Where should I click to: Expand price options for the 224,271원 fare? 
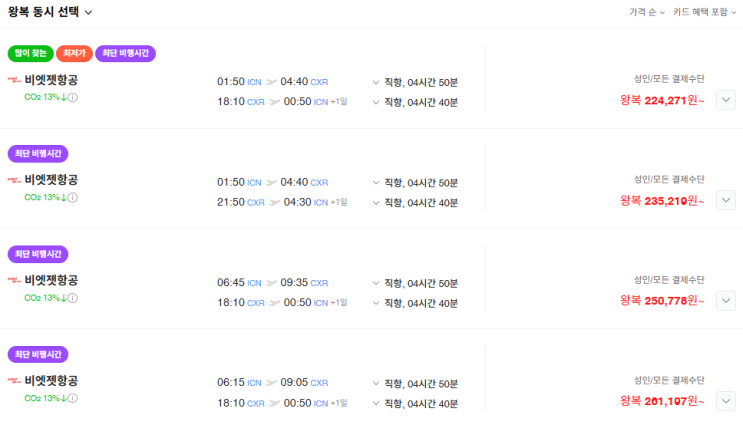pyautogui.click(x=726, y=99)
